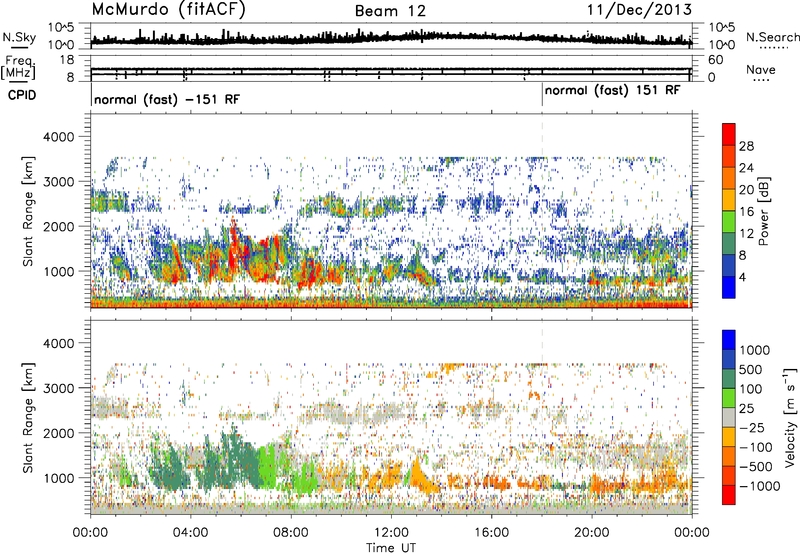
Task: Click the "16:00" time axis label
Action: coord(491,532)
